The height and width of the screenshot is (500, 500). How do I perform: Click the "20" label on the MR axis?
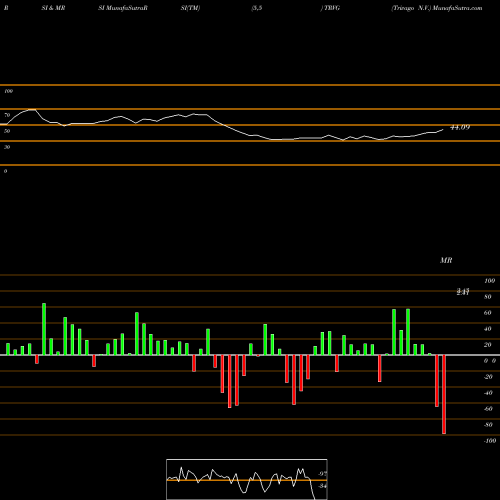point(488,345)
